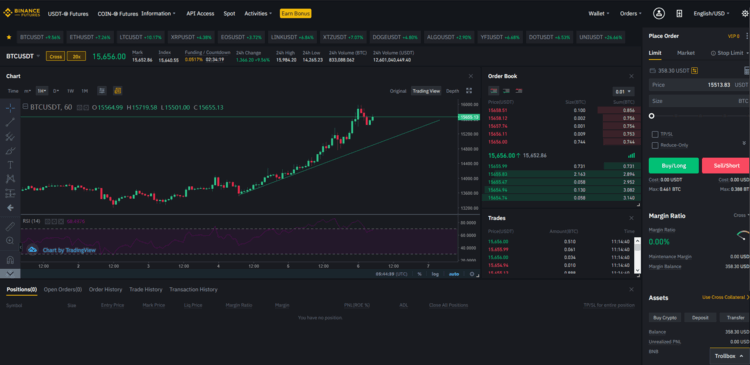Image resolution: width=750 pixels, height=365 pixels.
Task: Select the ruler measure tool
Action: tap(10, 226)
